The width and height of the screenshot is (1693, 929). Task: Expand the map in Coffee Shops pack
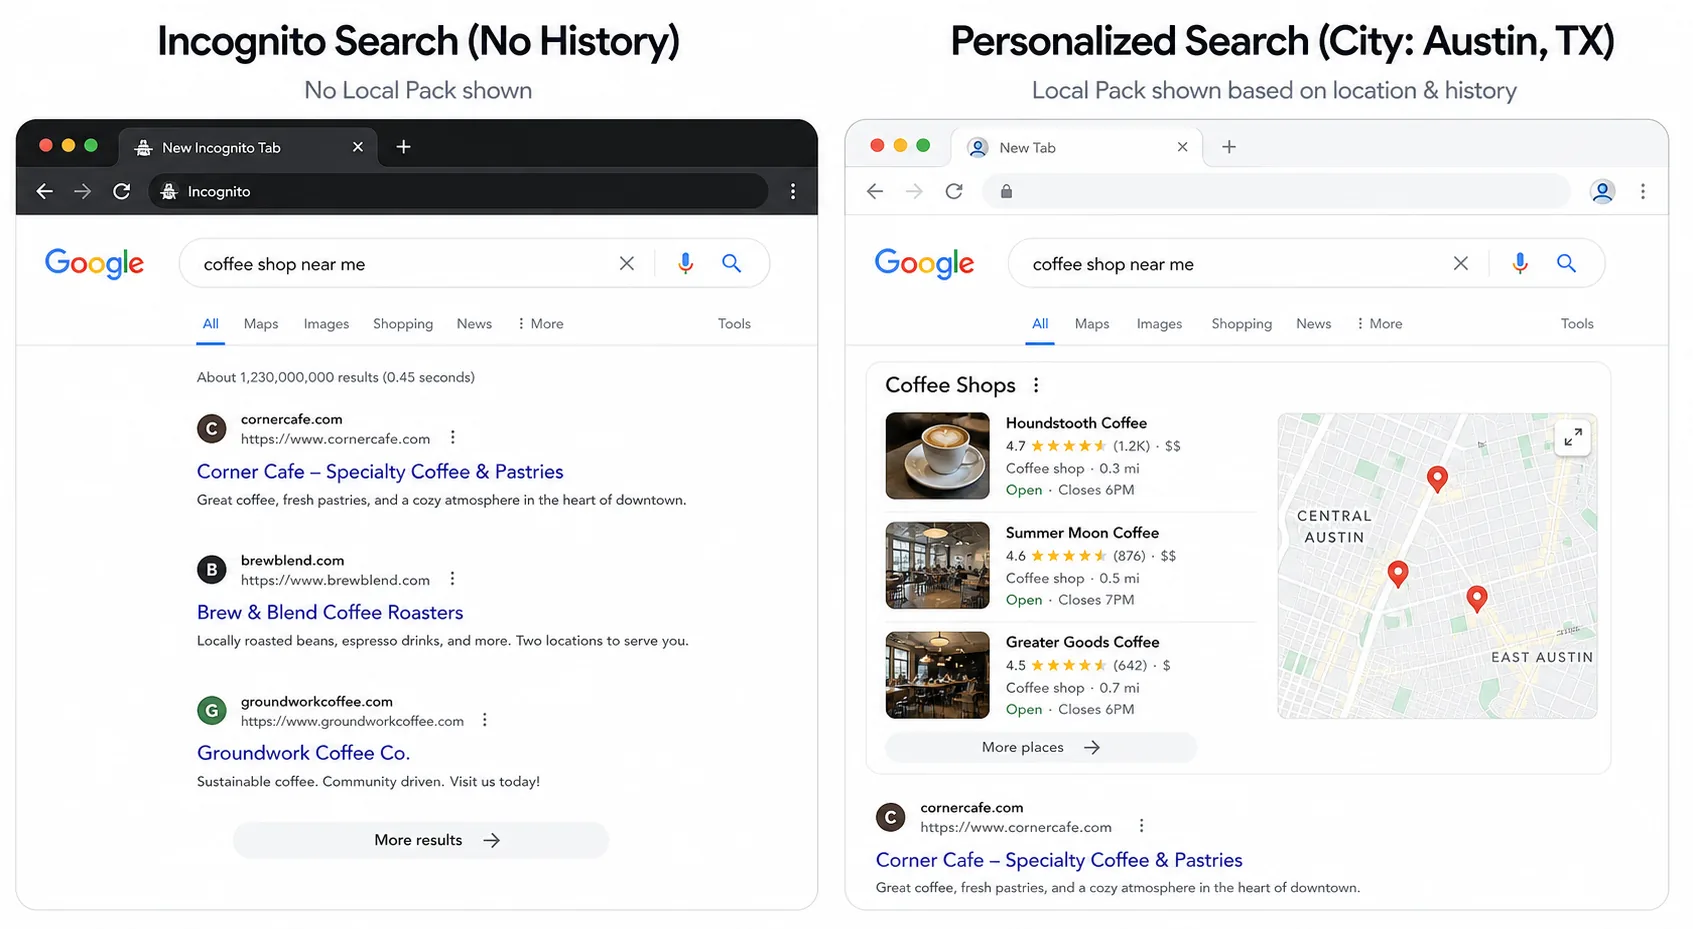coord(1573,437)
